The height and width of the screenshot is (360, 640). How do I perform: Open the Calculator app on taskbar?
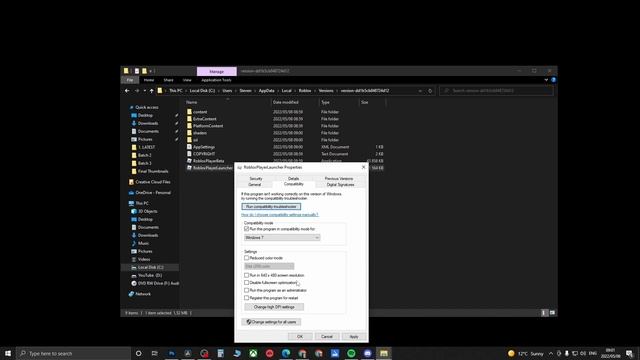point(220,353)
